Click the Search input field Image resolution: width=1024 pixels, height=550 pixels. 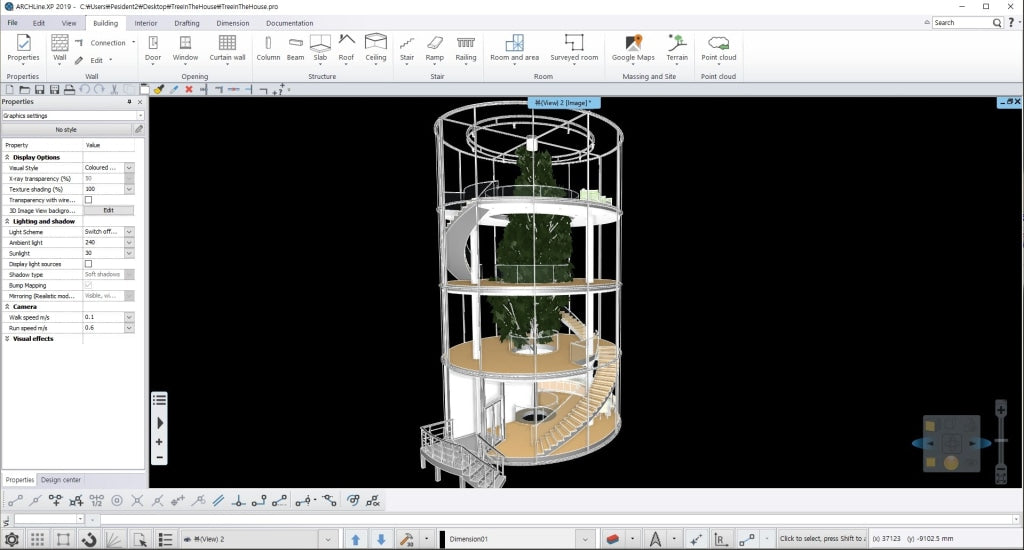pos(960,22)
